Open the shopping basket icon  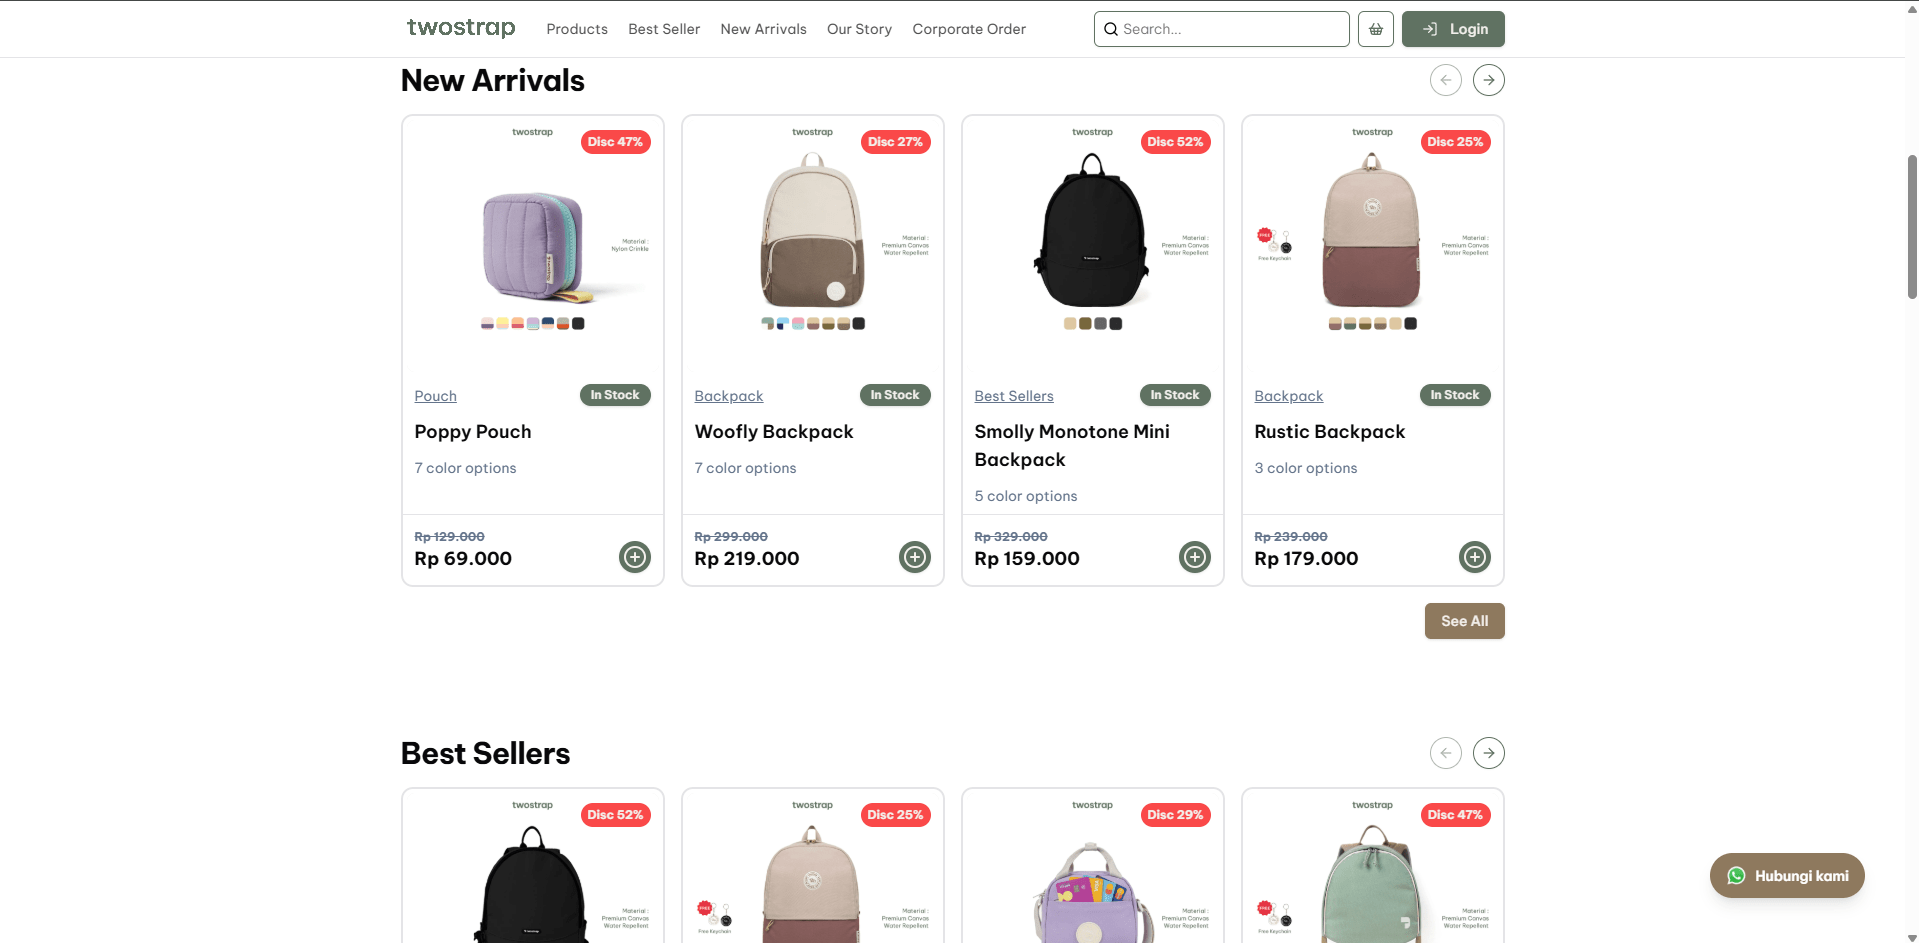click(1375, 29)
